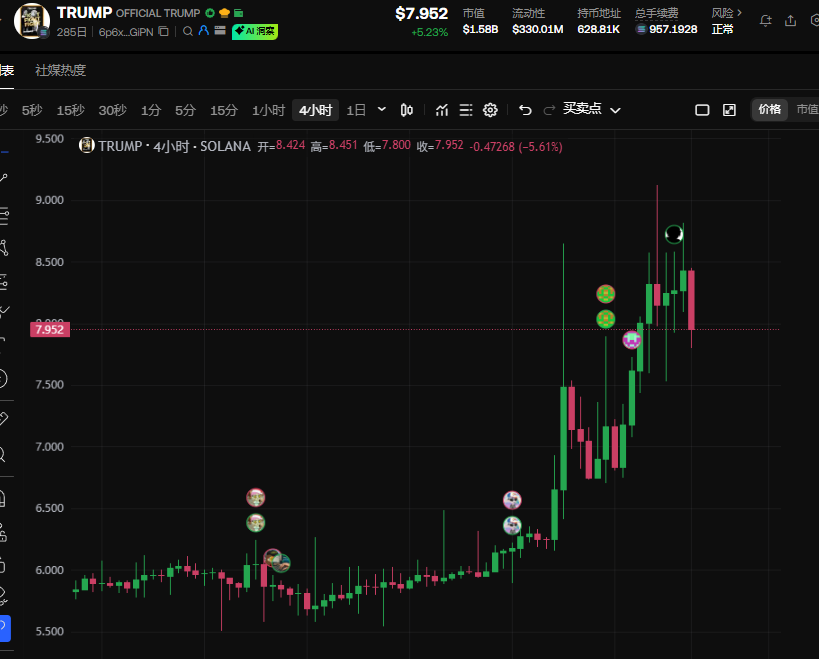
Task: Select the 15分 interval
Action: tap(224, 110)
